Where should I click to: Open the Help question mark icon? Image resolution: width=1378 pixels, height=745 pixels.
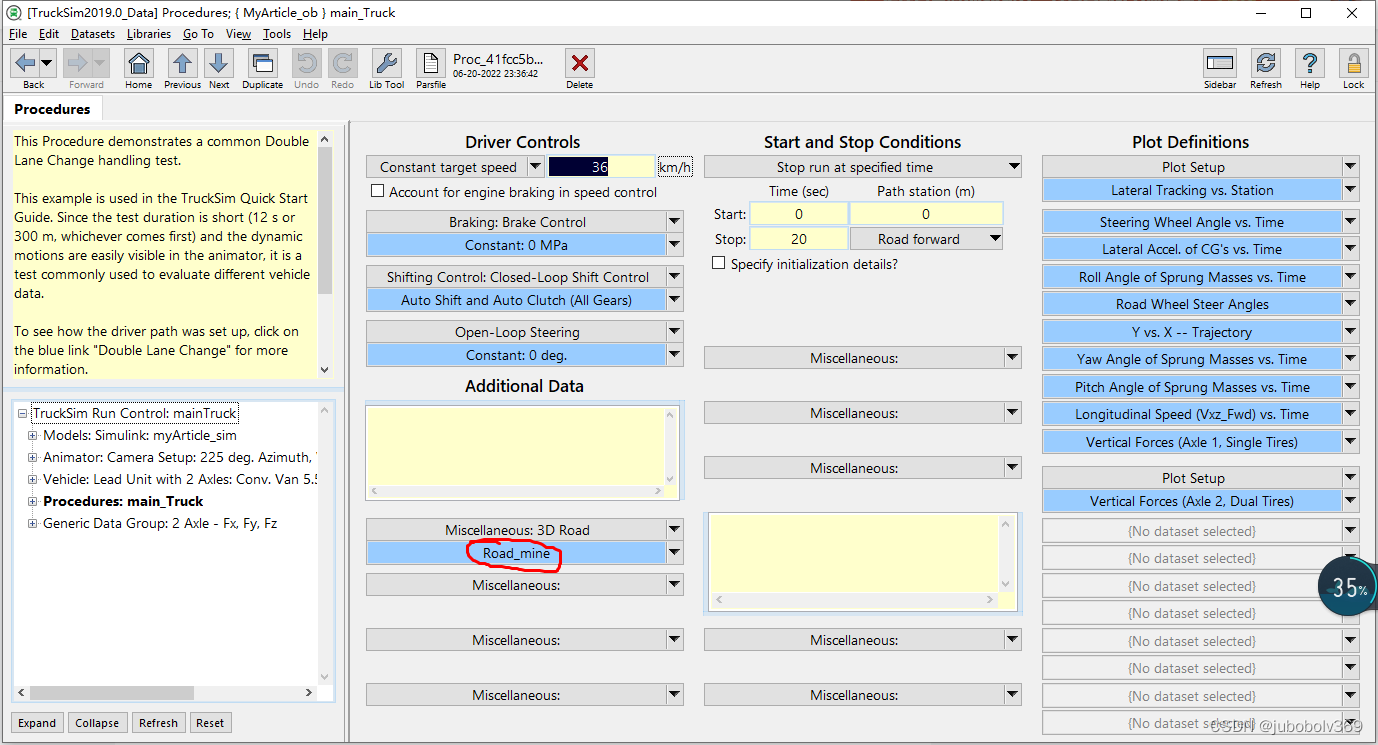tap(1310, 63)
